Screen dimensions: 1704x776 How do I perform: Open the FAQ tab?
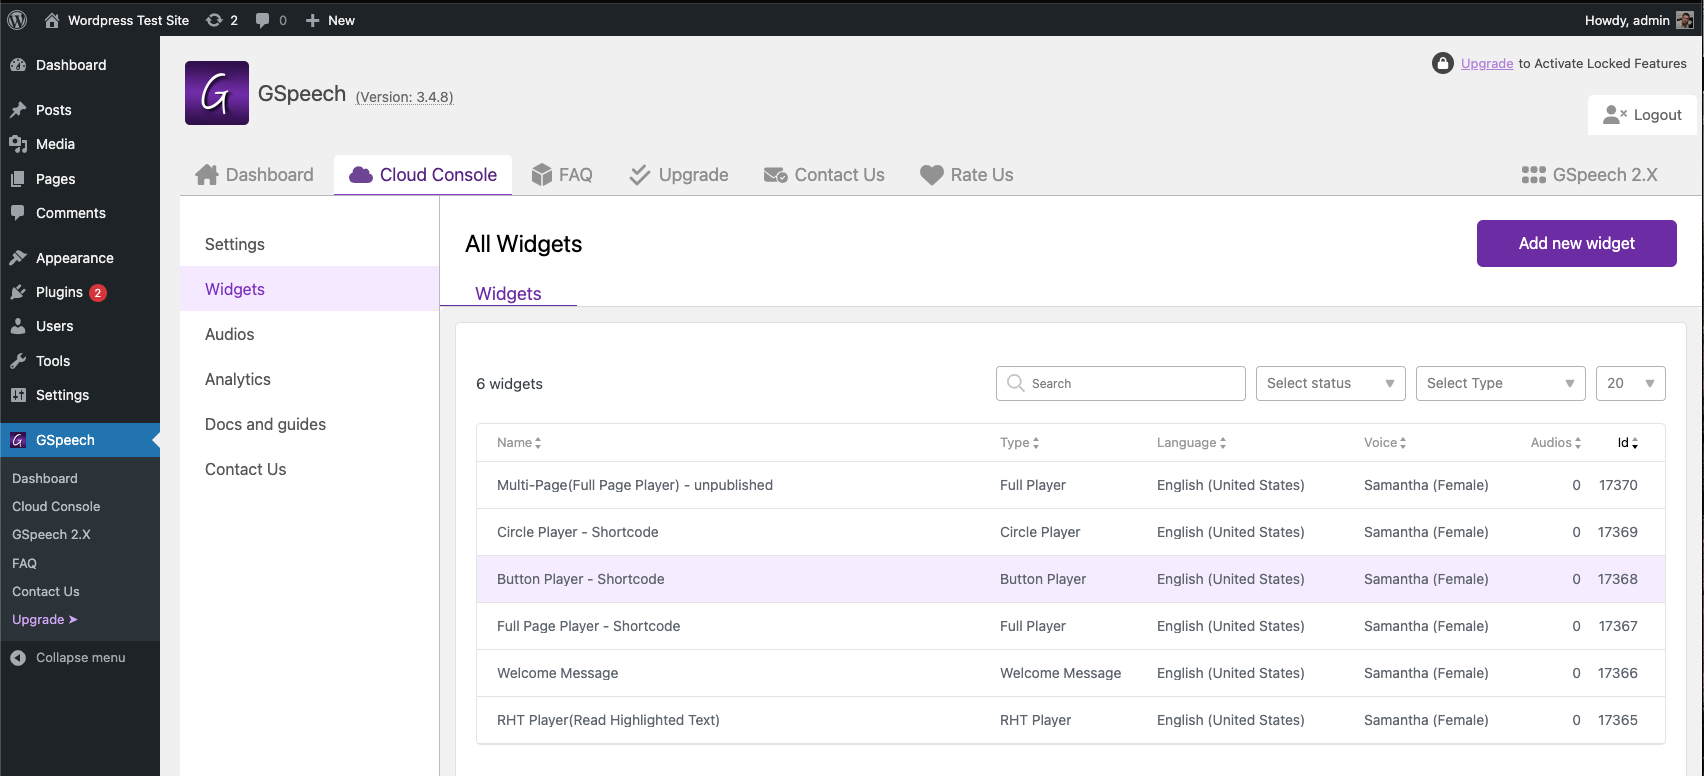pyautogui.click(x=562, y=175)
